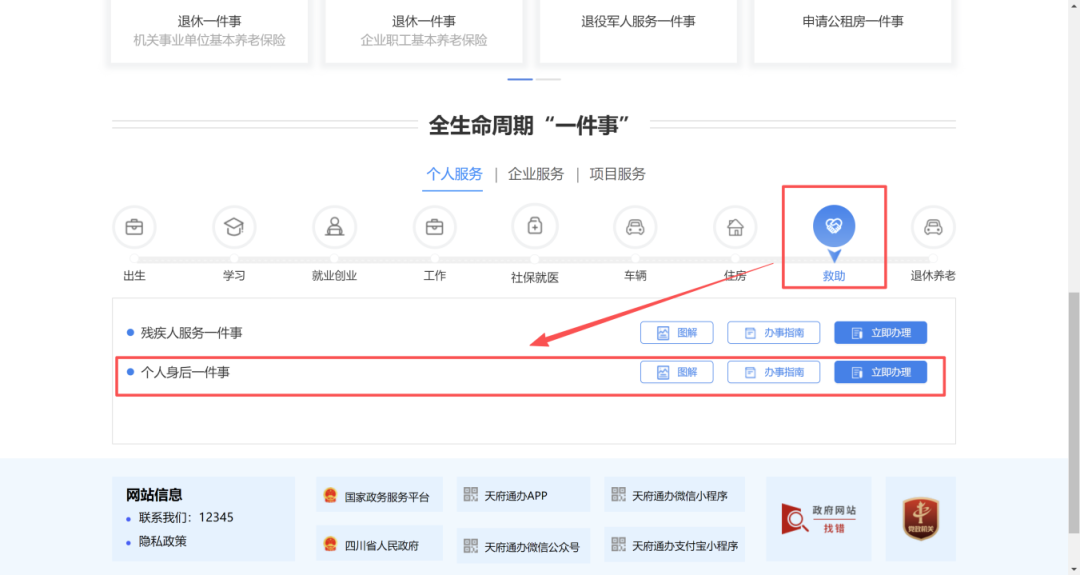Open the 学习 graduation cap icon
This screenshot has width=1080, height=575.
[234, 227]
